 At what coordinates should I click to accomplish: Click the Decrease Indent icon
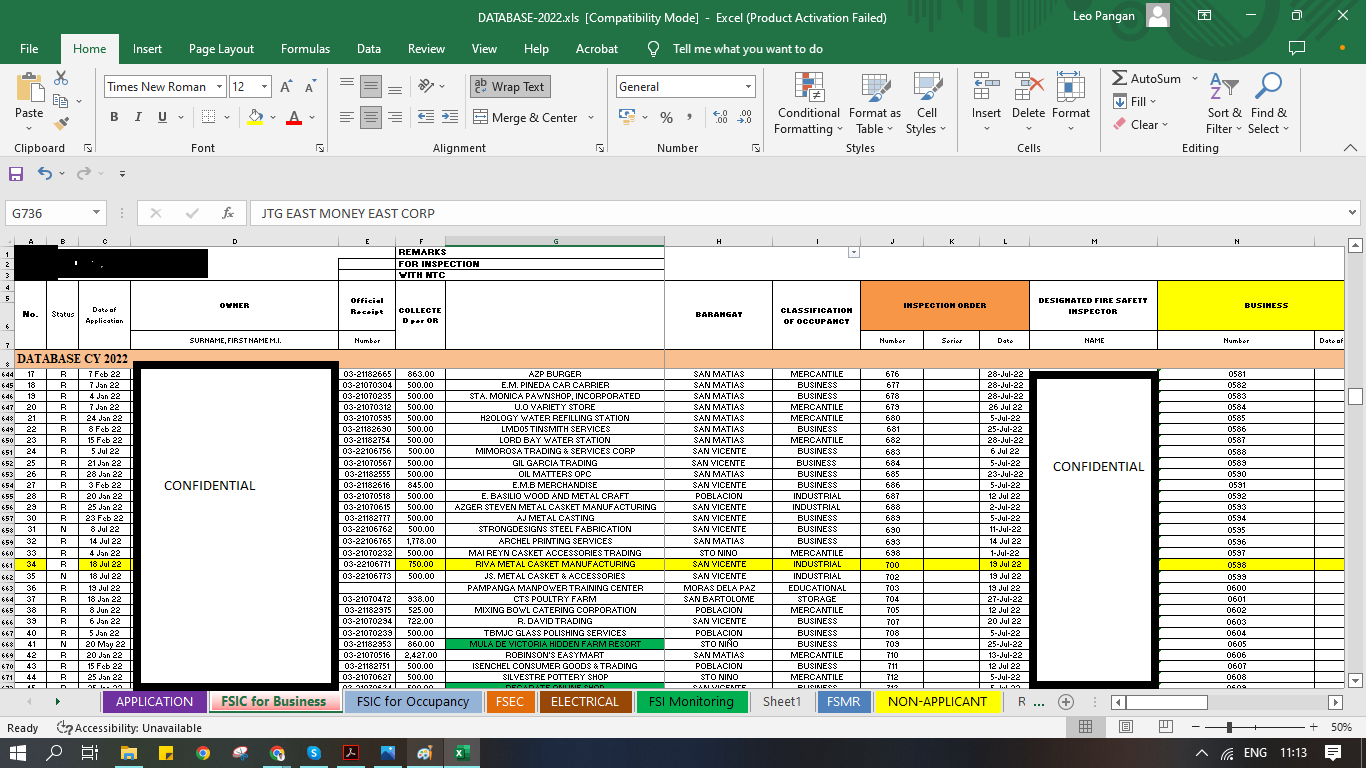(425, 118)
